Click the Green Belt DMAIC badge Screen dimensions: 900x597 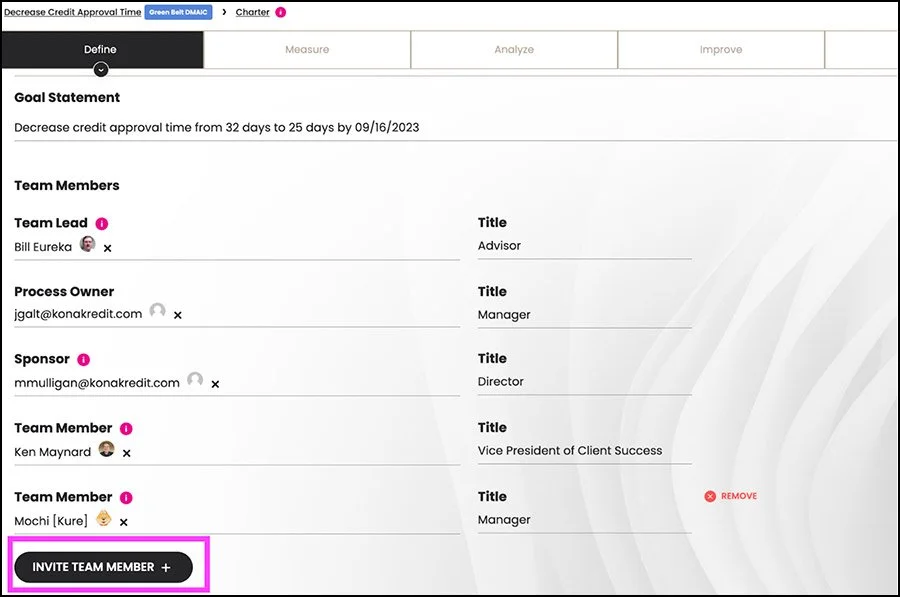pyautogui.click(x=179, y=12)
